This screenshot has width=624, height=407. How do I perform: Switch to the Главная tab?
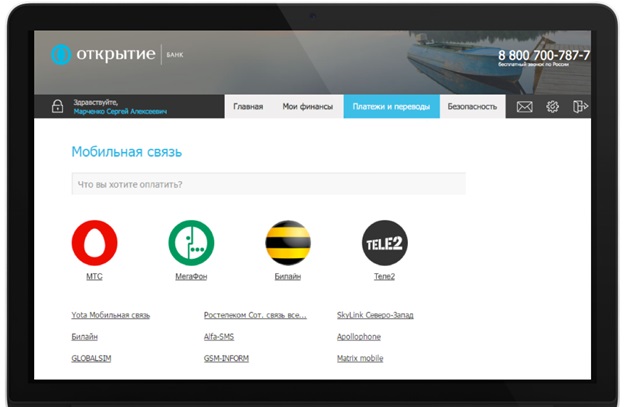(248, 107)
